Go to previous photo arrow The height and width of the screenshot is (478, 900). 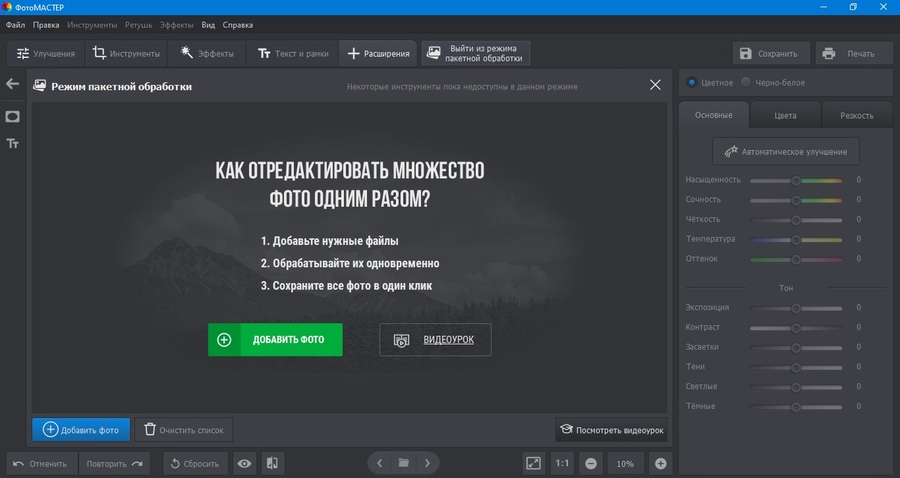pos(379,463)
